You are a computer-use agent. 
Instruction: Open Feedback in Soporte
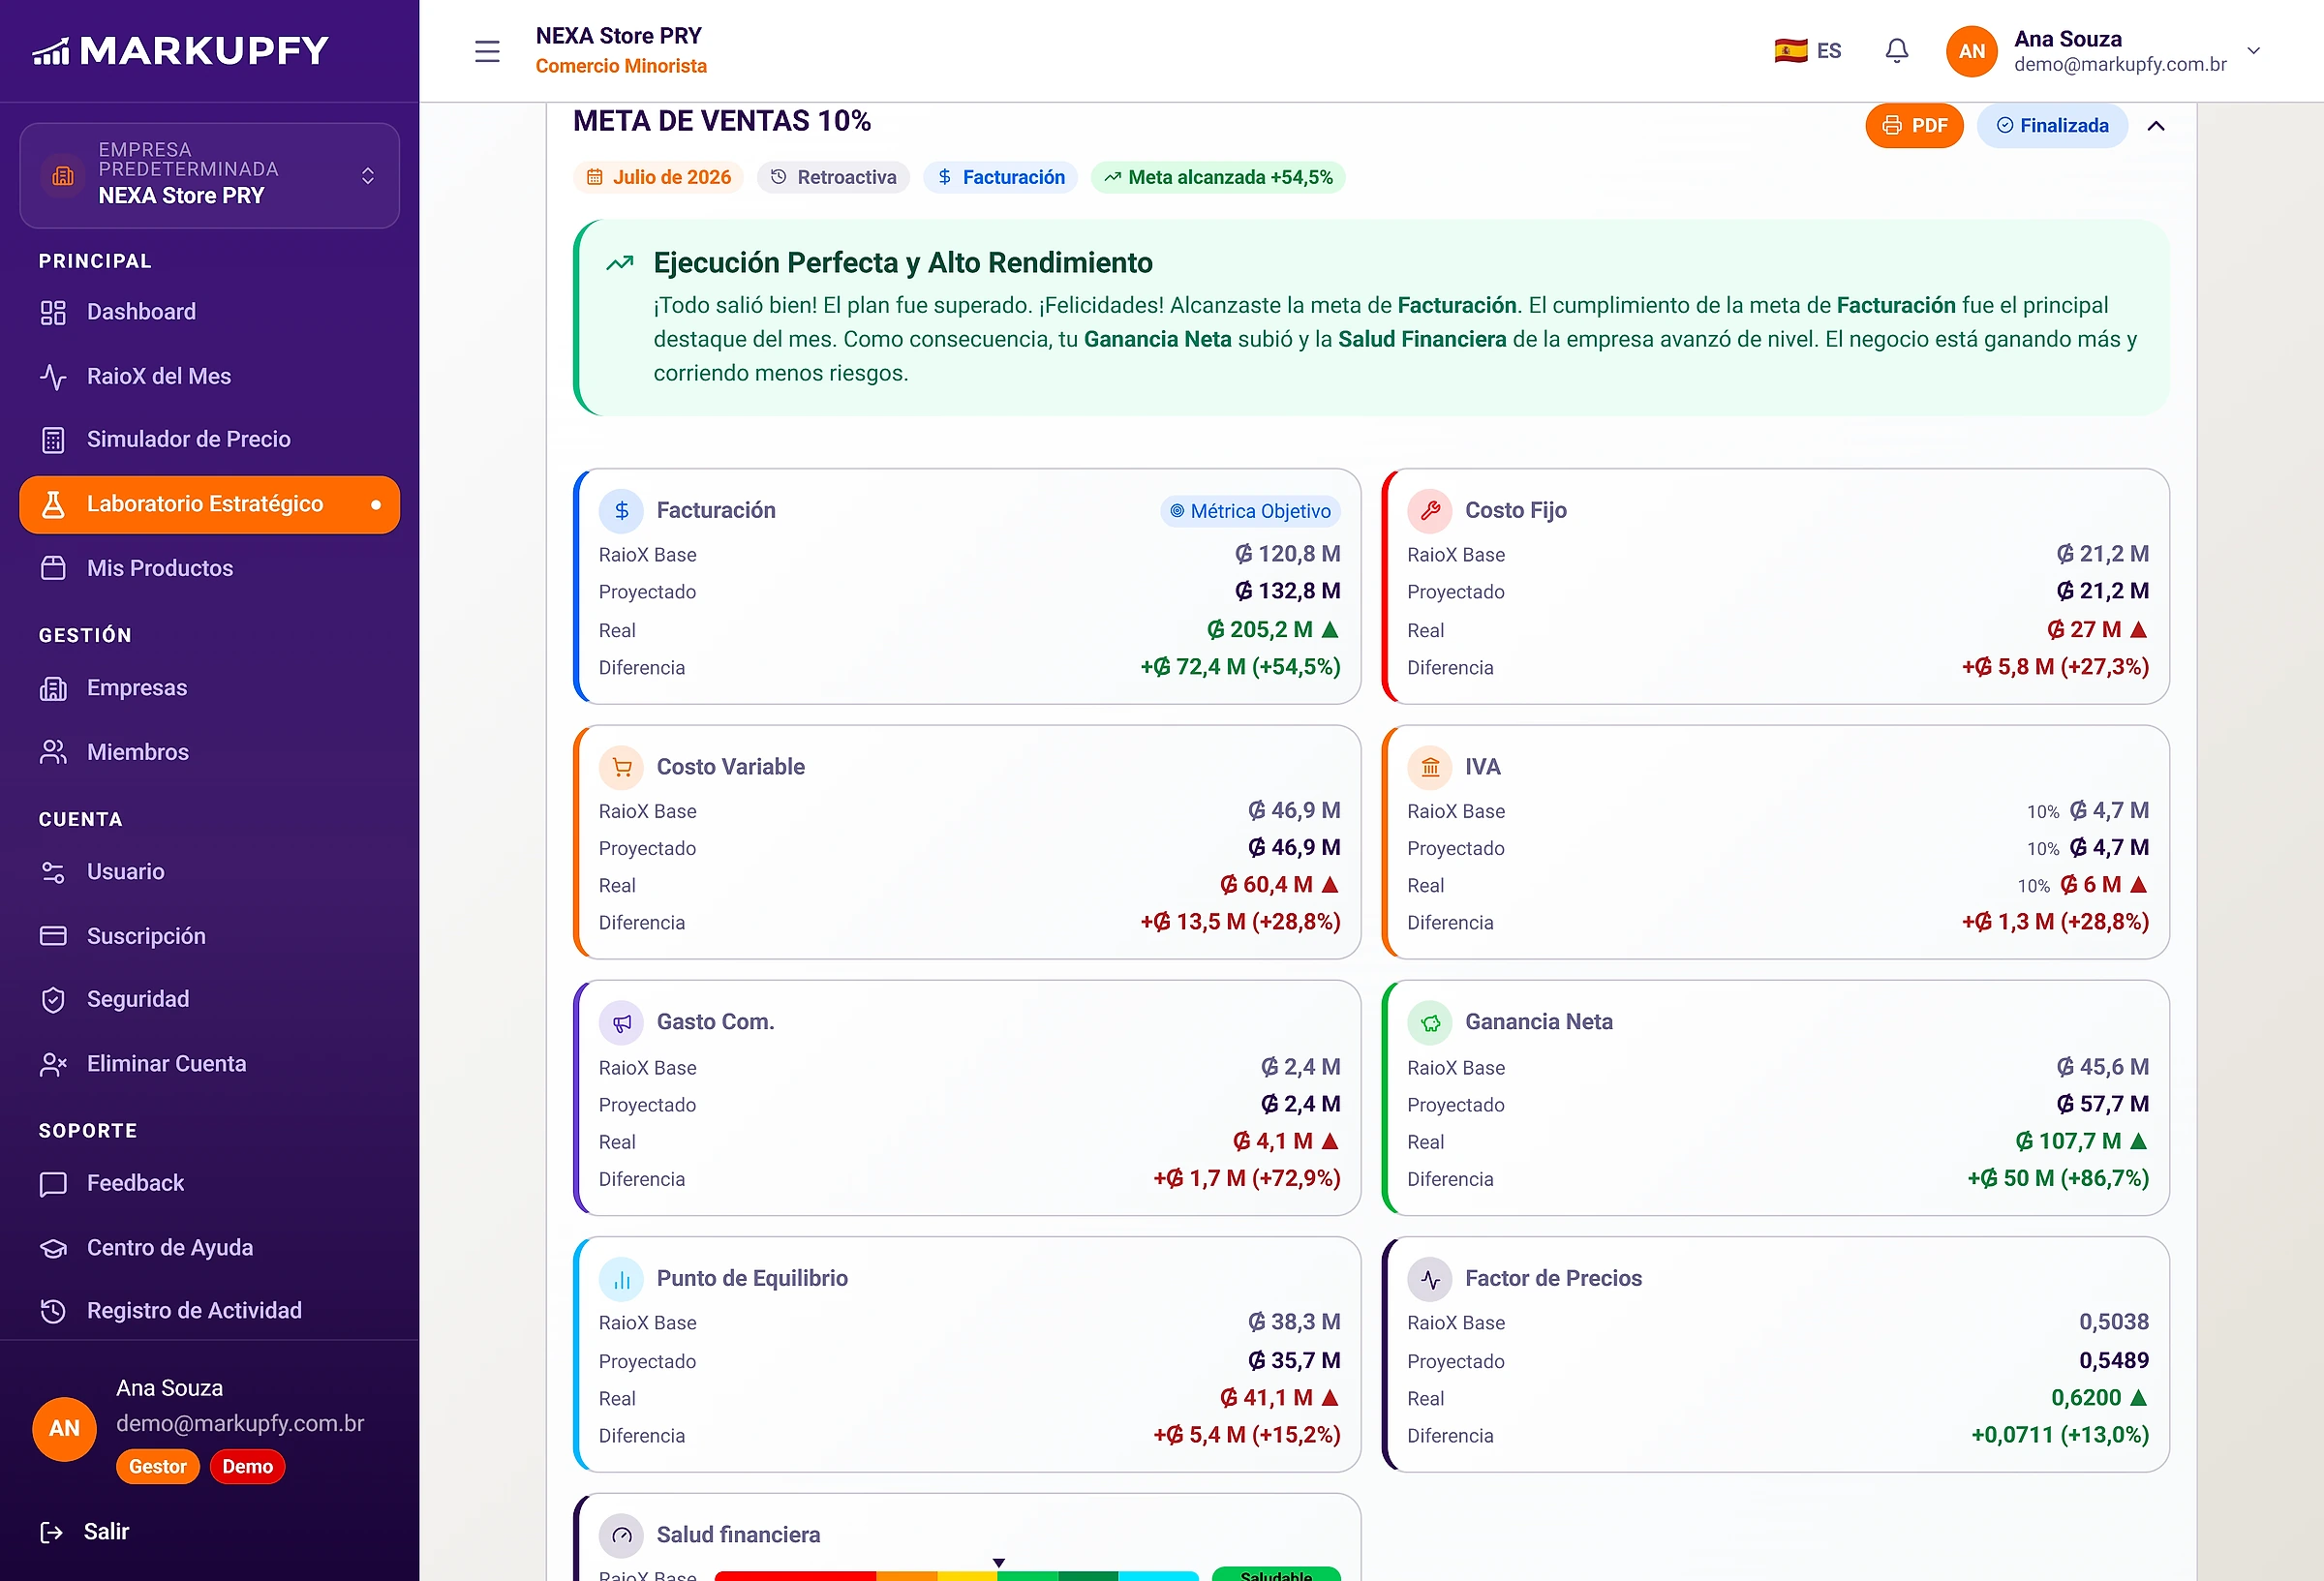(209, 1183)
